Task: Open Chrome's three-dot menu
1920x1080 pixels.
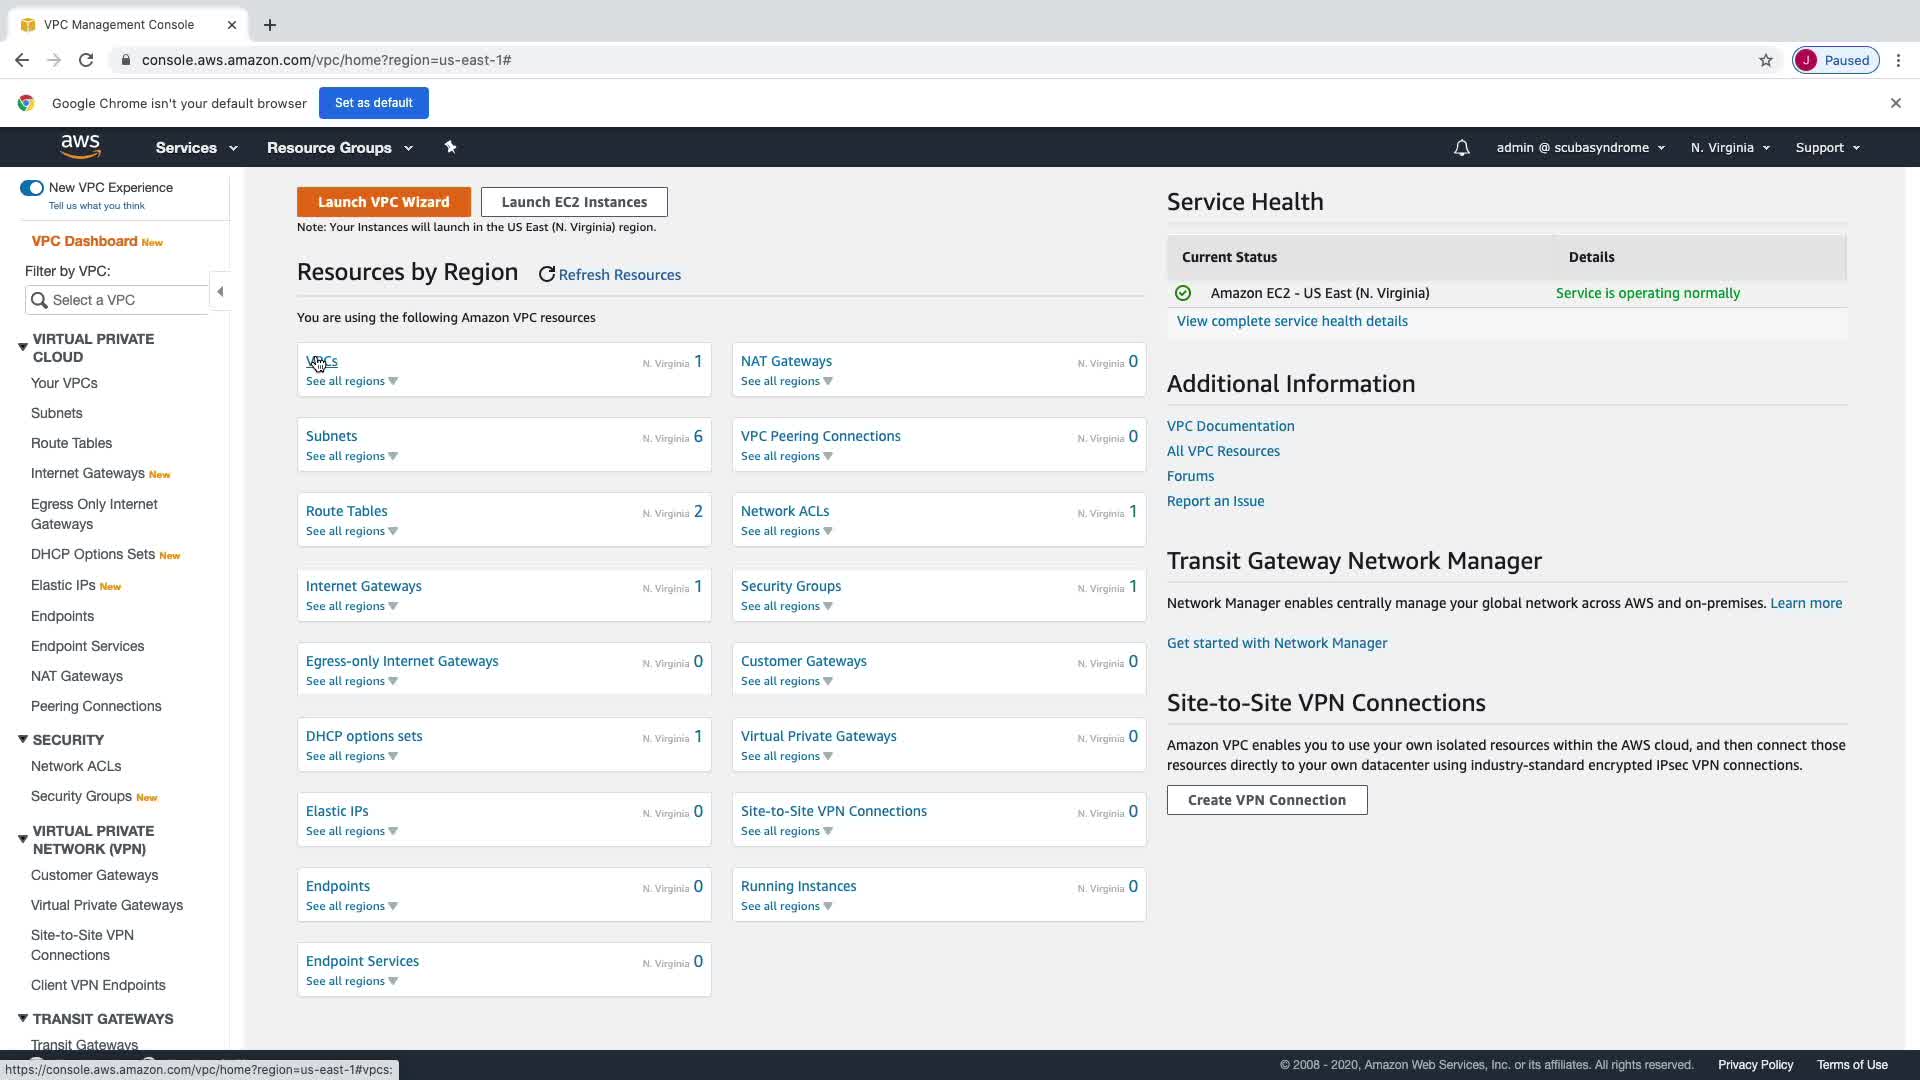Action: [1898, 60]
